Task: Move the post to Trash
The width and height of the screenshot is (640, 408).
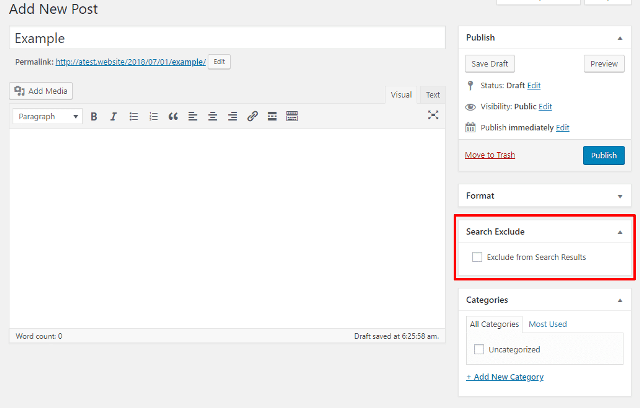Action: (490, 155)
